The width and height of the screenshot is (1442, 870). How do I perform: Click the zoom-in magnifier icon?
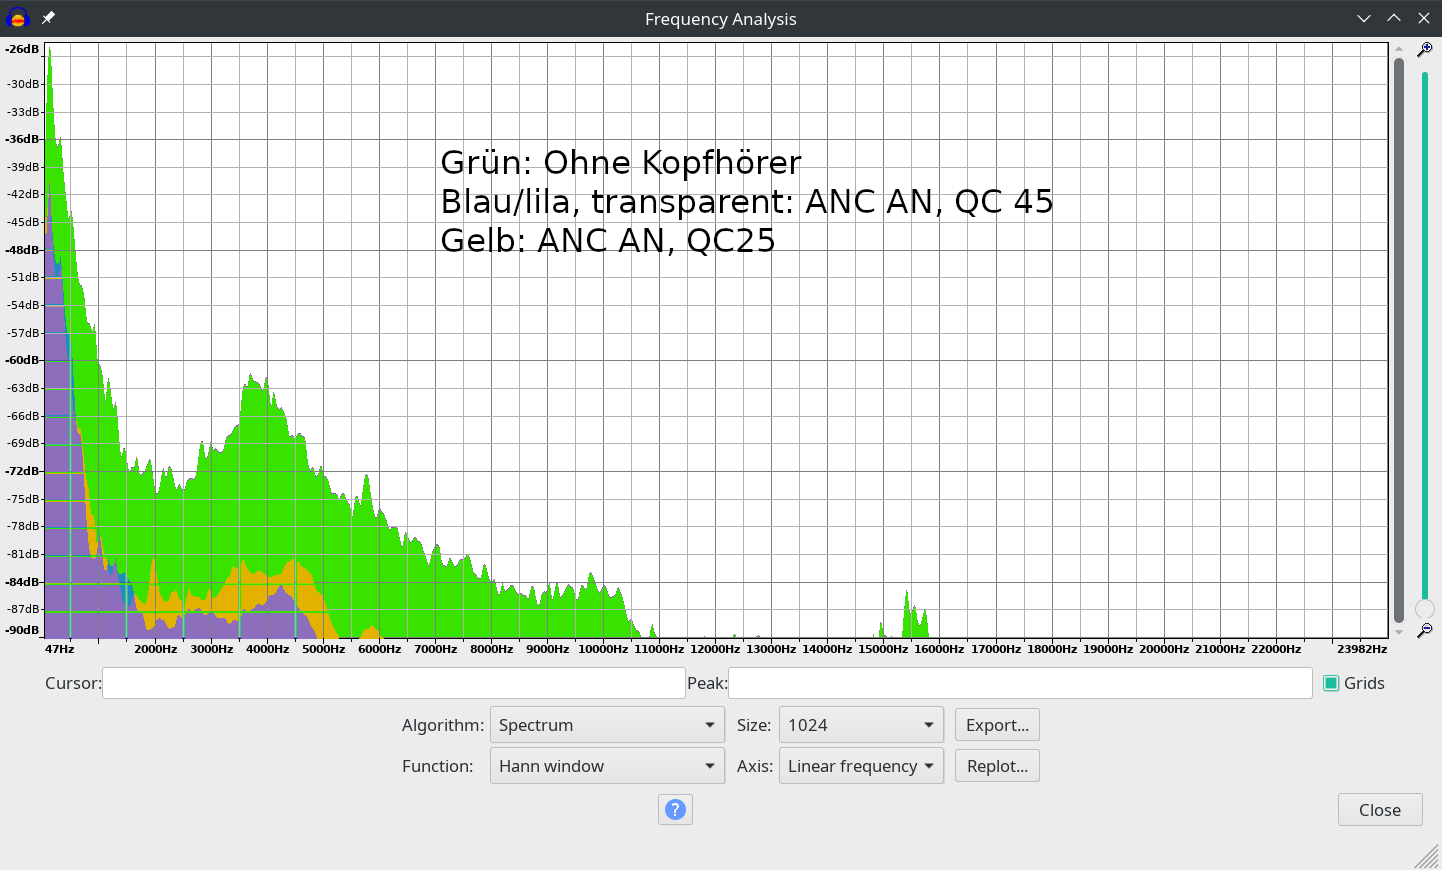click(1425, 49)
